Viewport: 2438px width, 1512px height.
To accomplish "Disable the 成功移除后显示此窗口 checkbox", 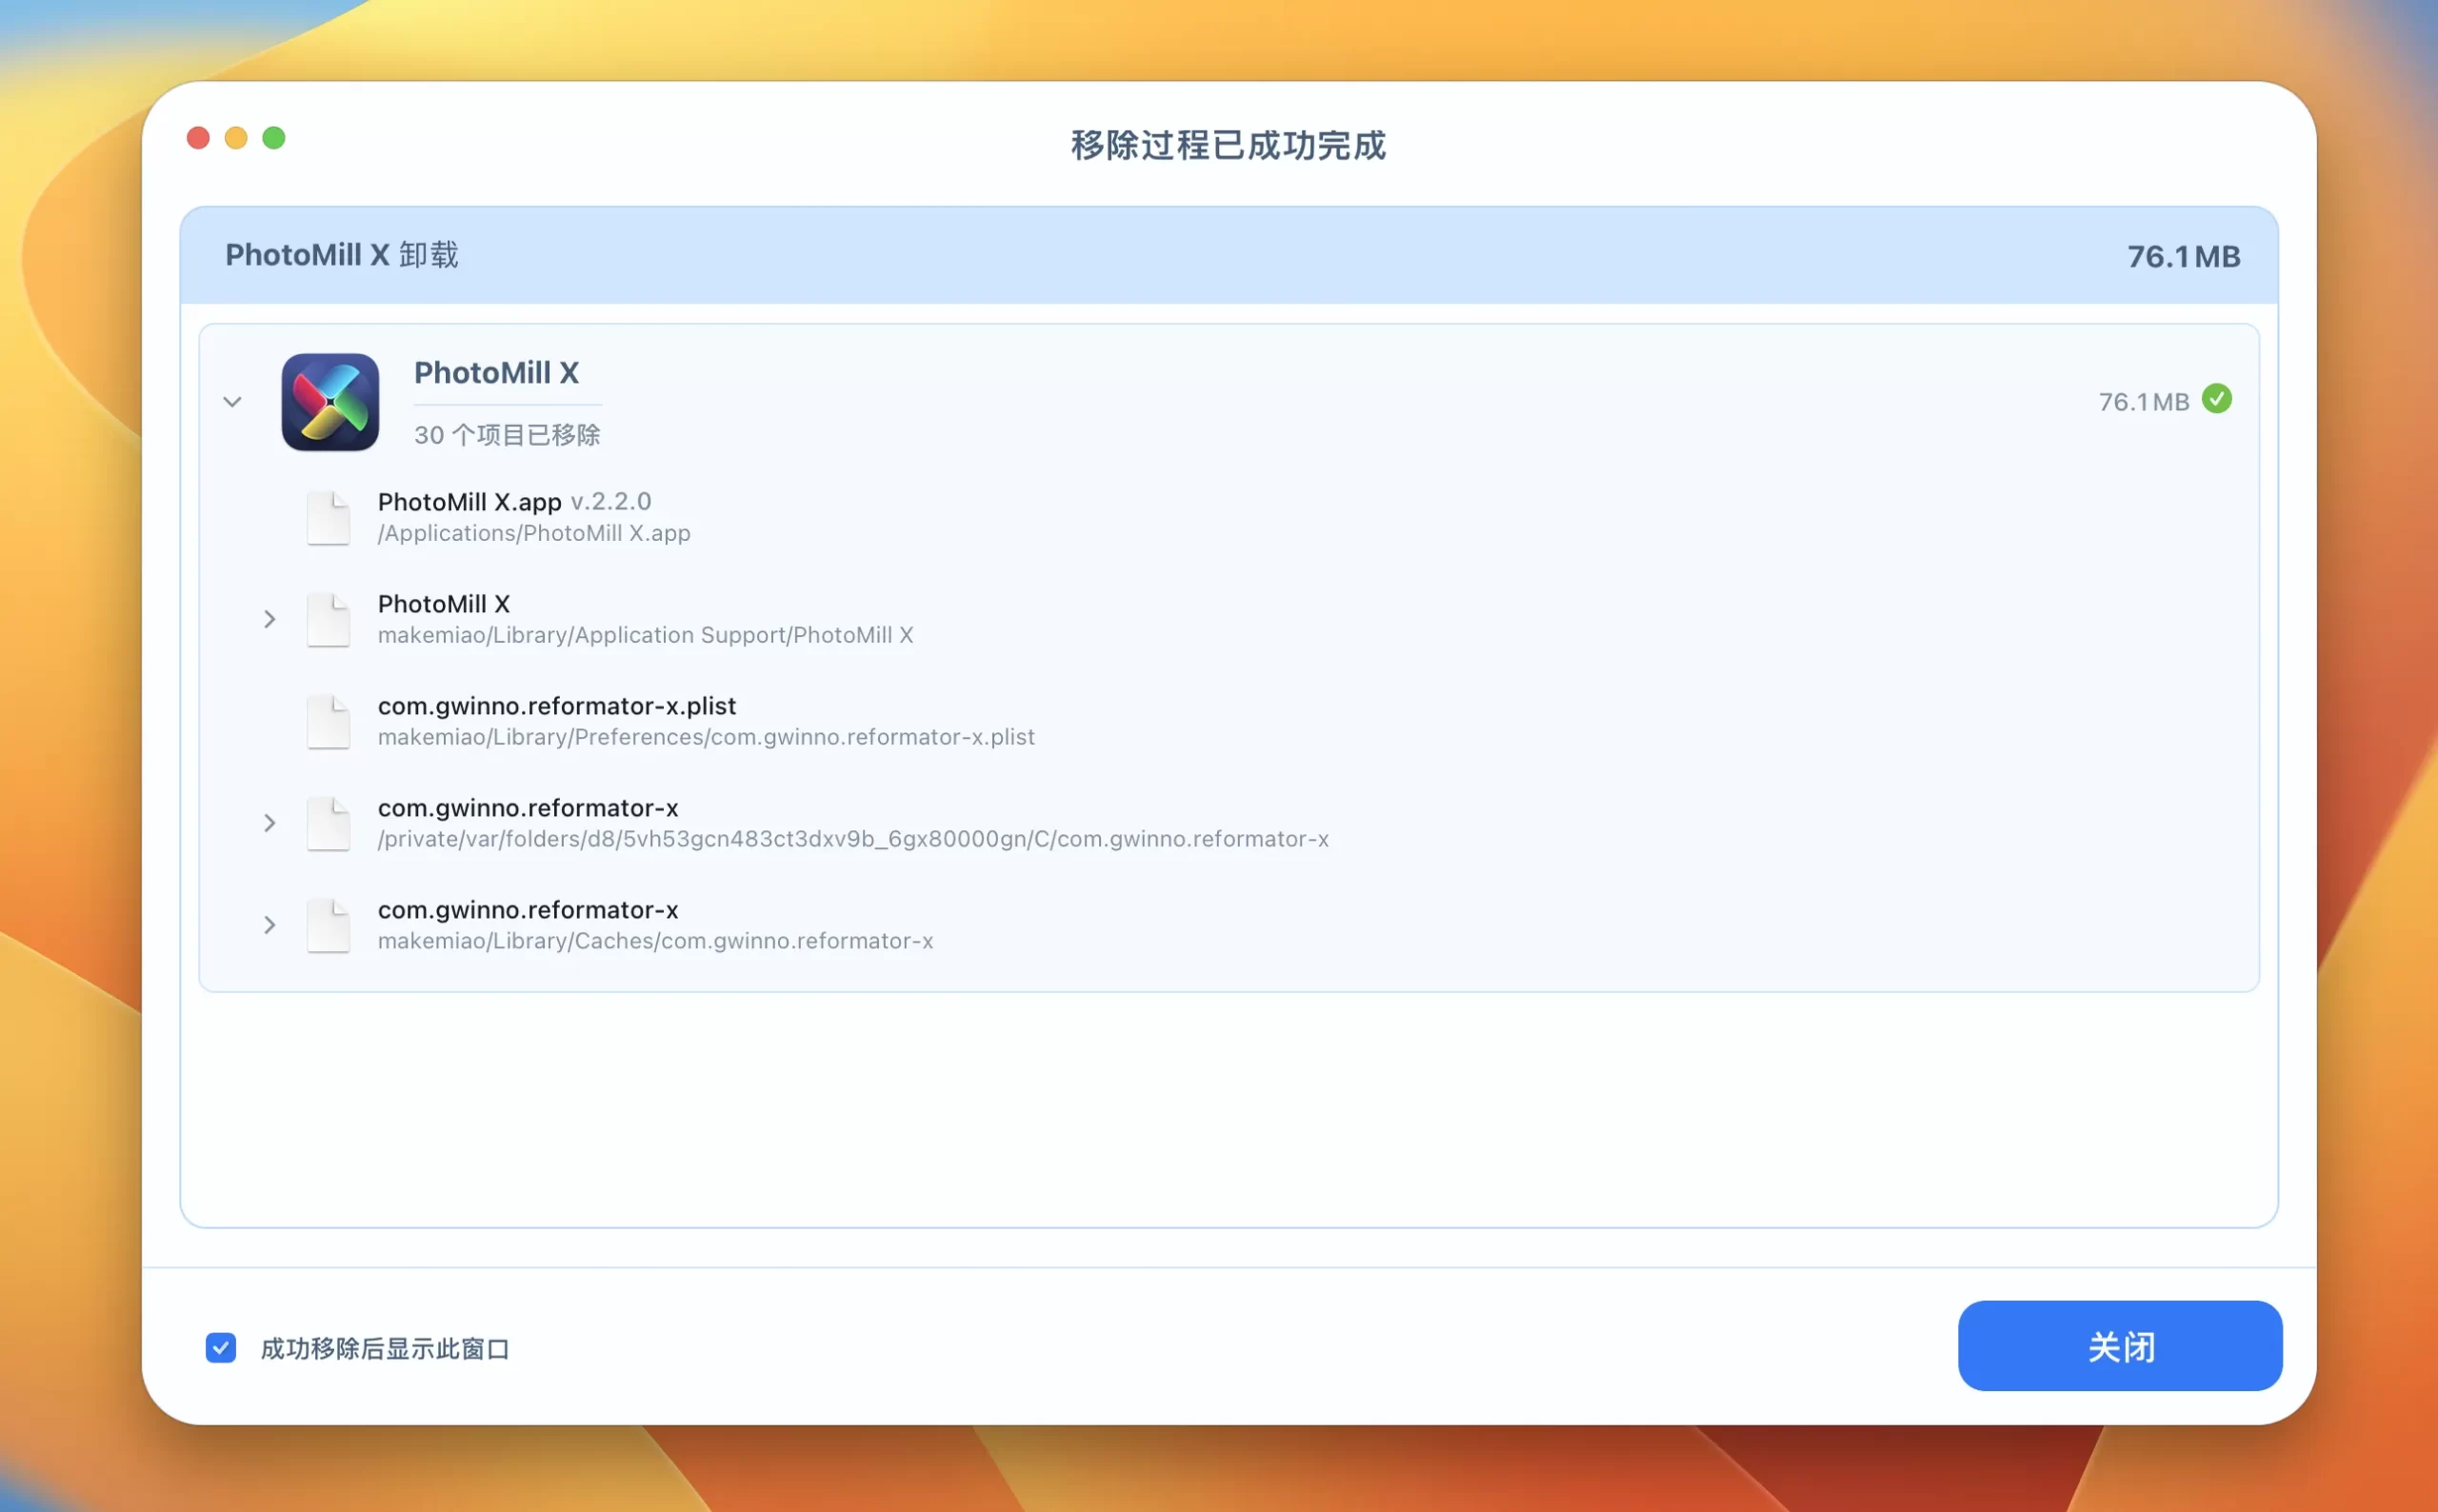I will 220,1347.
